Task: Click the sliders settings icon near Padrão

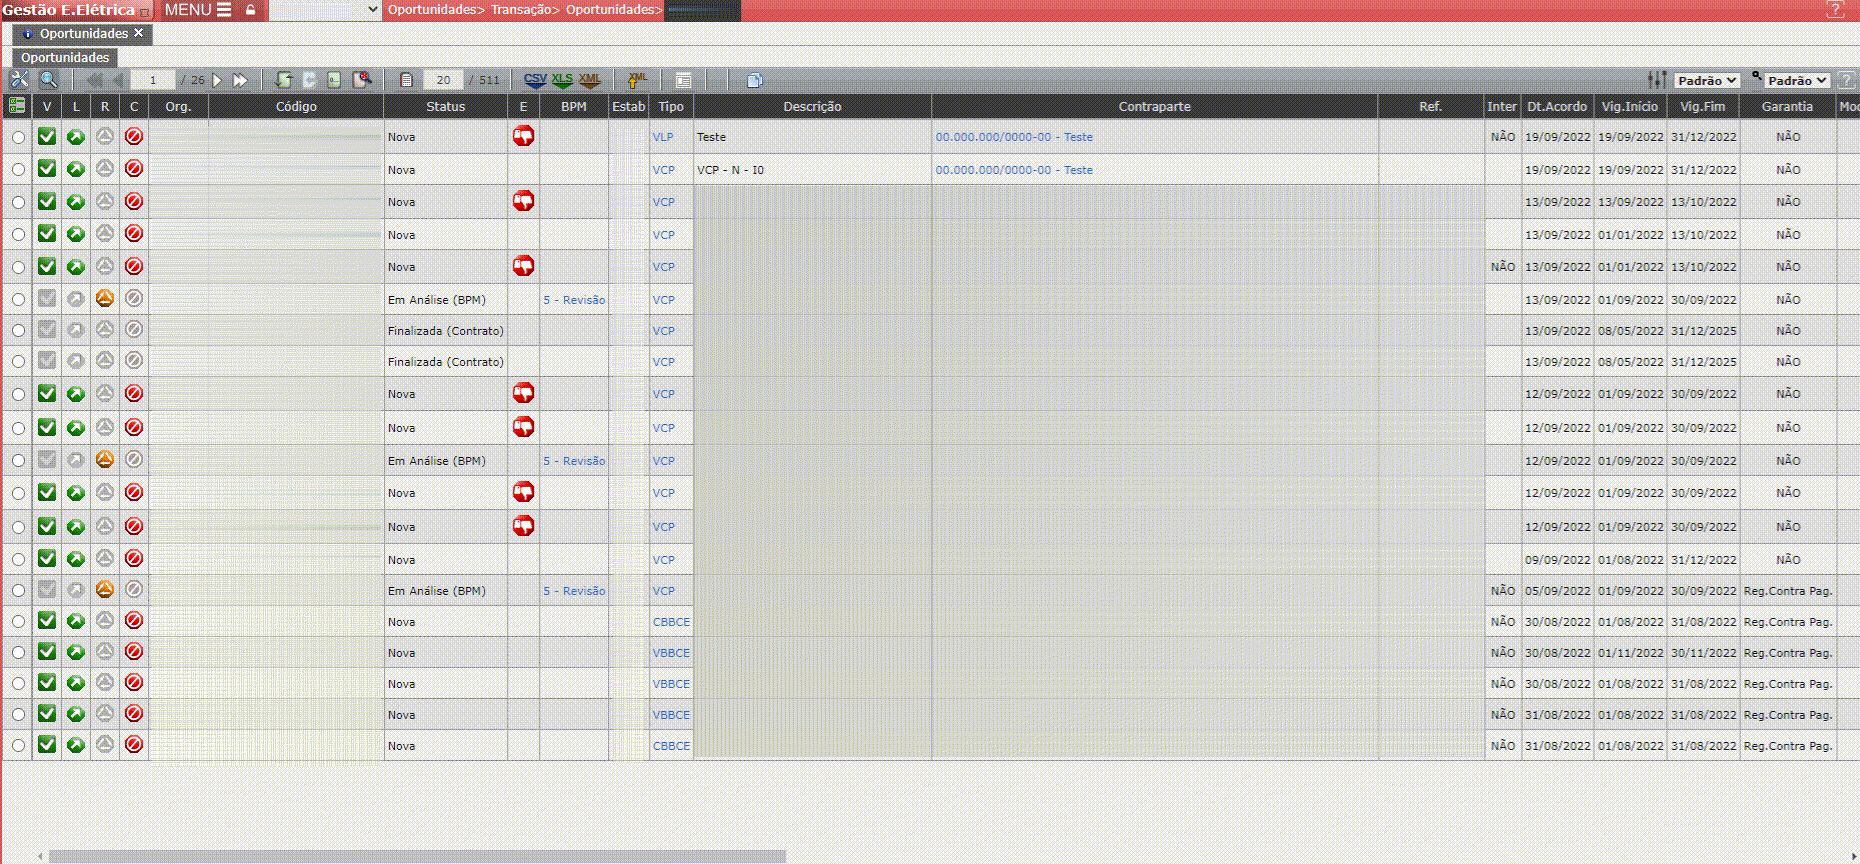Action: pos(1657,80)
